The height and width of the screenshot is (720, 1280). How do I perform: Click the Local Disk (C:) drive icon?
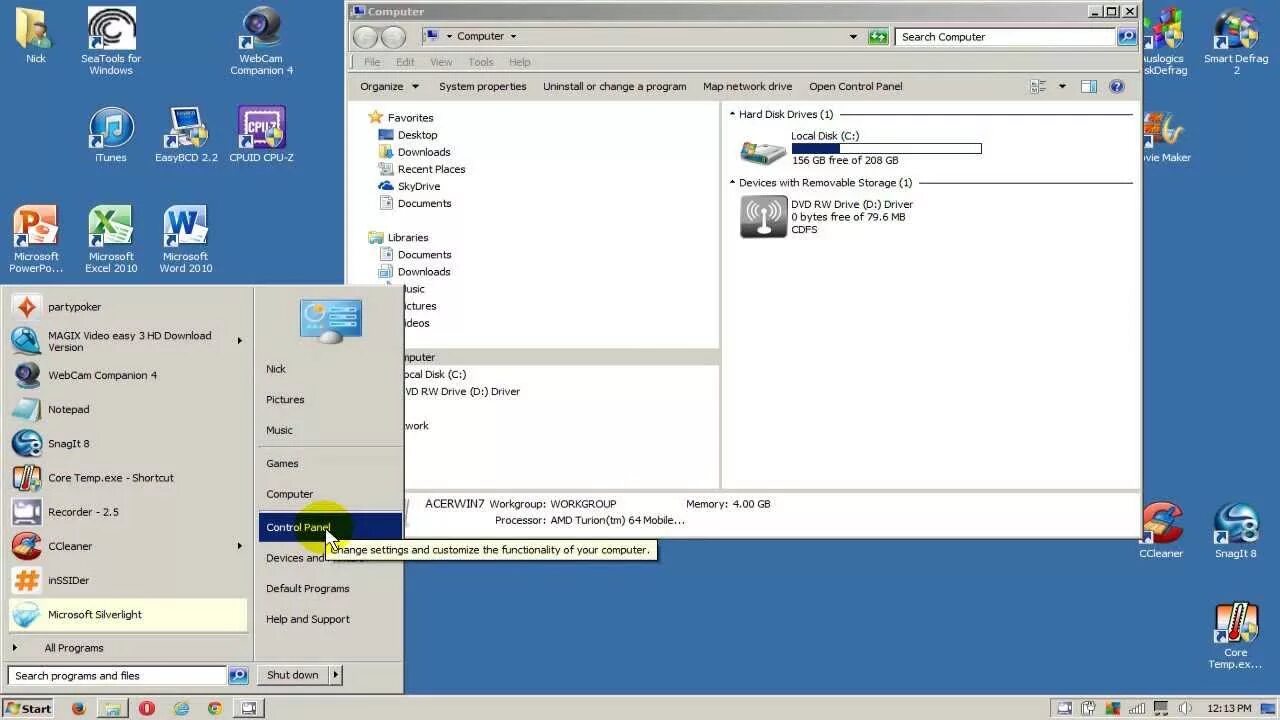pyautogui.click(x=763, y=151)
